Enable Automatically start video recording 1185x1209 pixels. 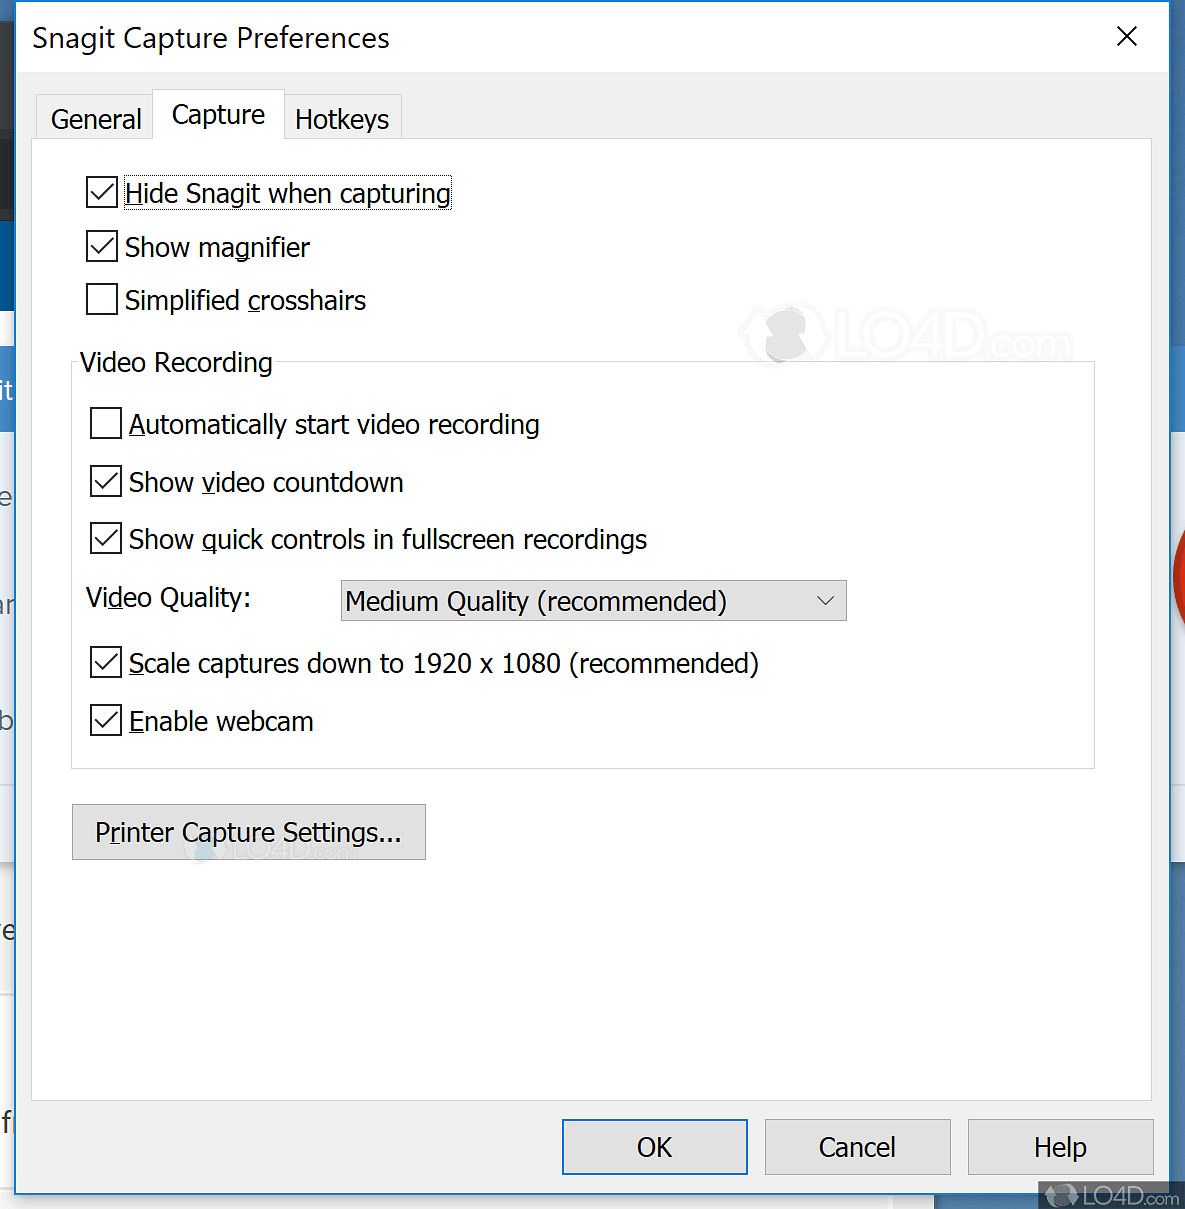coord(105,423)
